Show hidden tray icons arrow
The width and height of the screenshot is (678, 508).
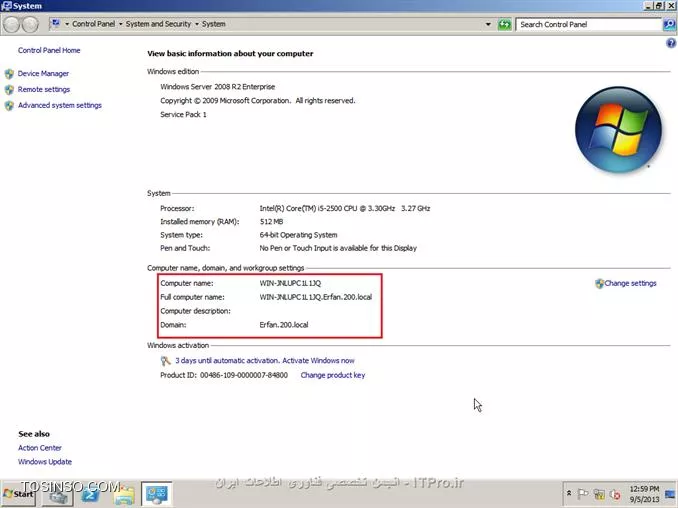[x=569, y=493]
